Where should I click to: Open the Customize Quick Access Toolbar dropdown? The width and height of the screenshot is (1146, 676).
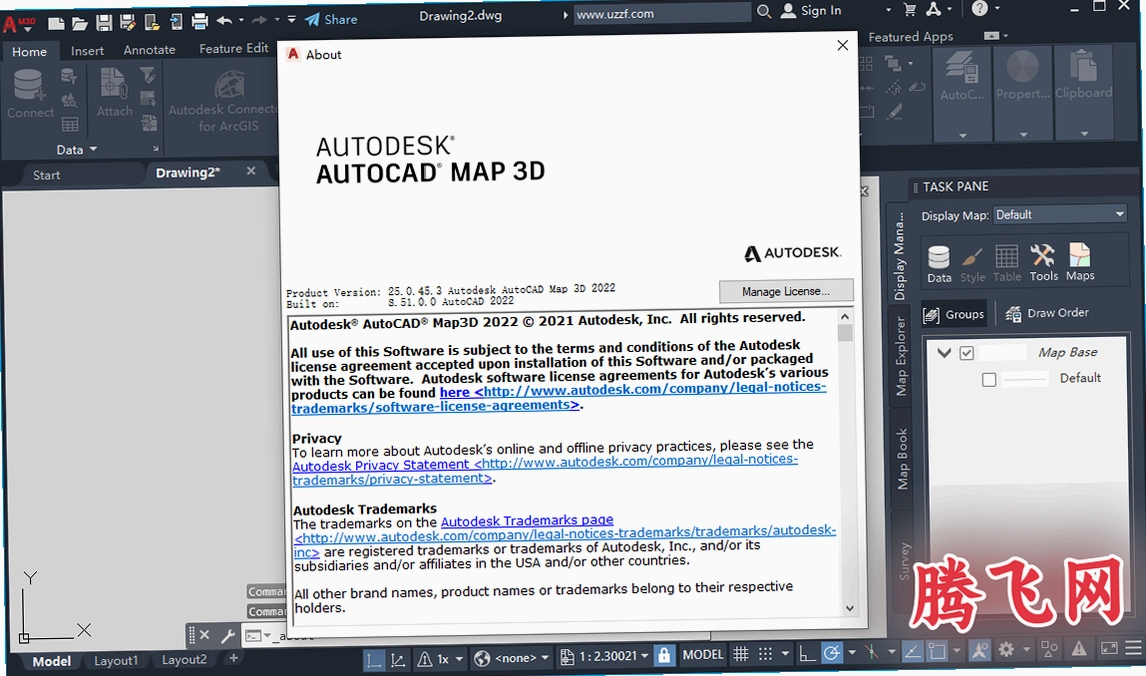292,20
